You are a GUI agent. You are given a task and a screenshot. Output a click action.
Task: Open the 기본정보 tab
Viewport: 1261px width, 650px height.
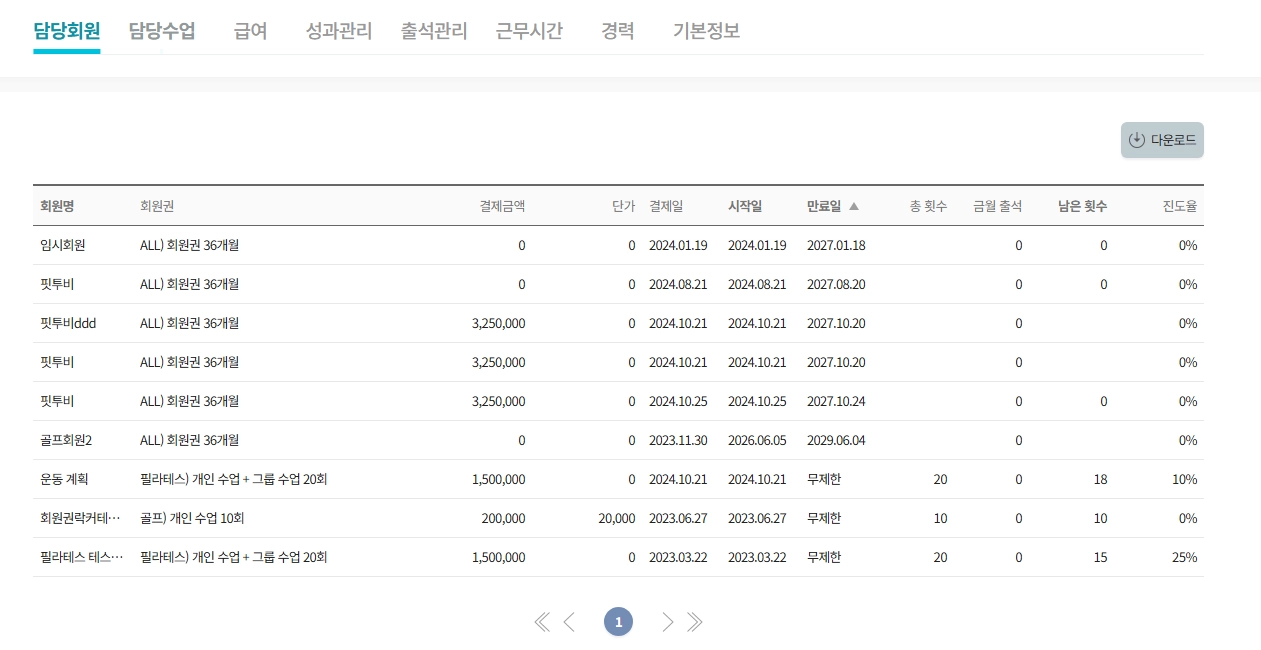[707, 31]
